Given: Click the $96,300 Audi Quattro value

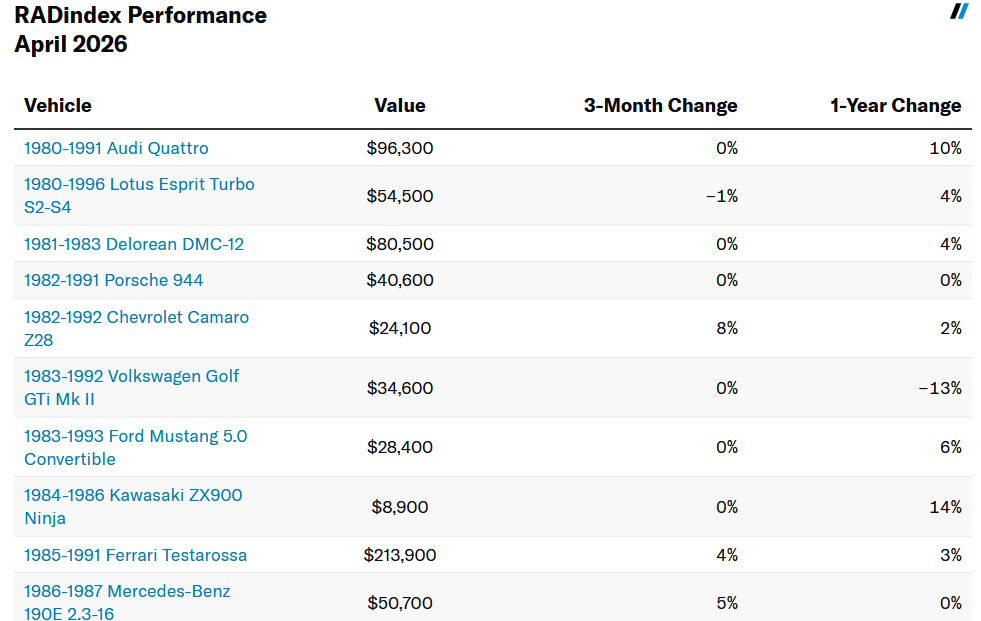Looking at the screenshot, I should (400, 148).
